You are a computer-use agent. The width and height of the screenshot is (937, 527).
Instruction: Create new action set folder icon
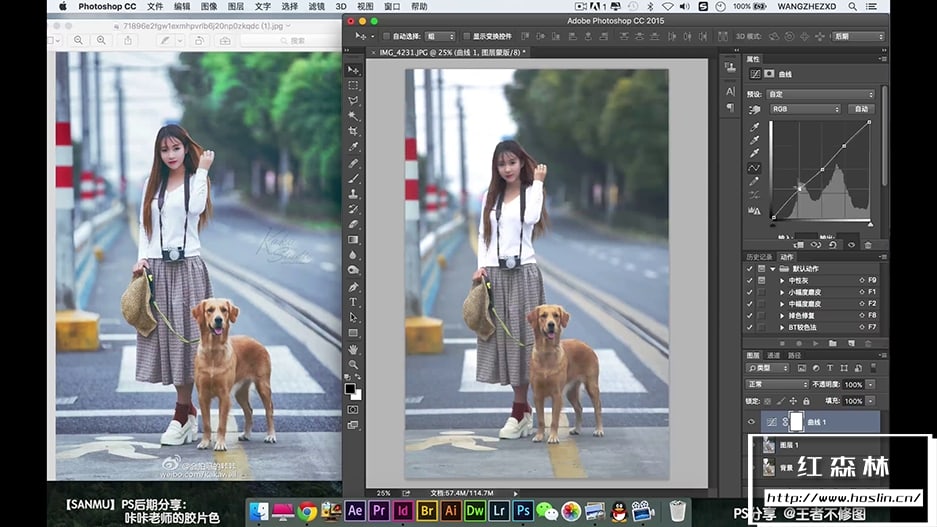pyautogui.click(x=832, y=344)
